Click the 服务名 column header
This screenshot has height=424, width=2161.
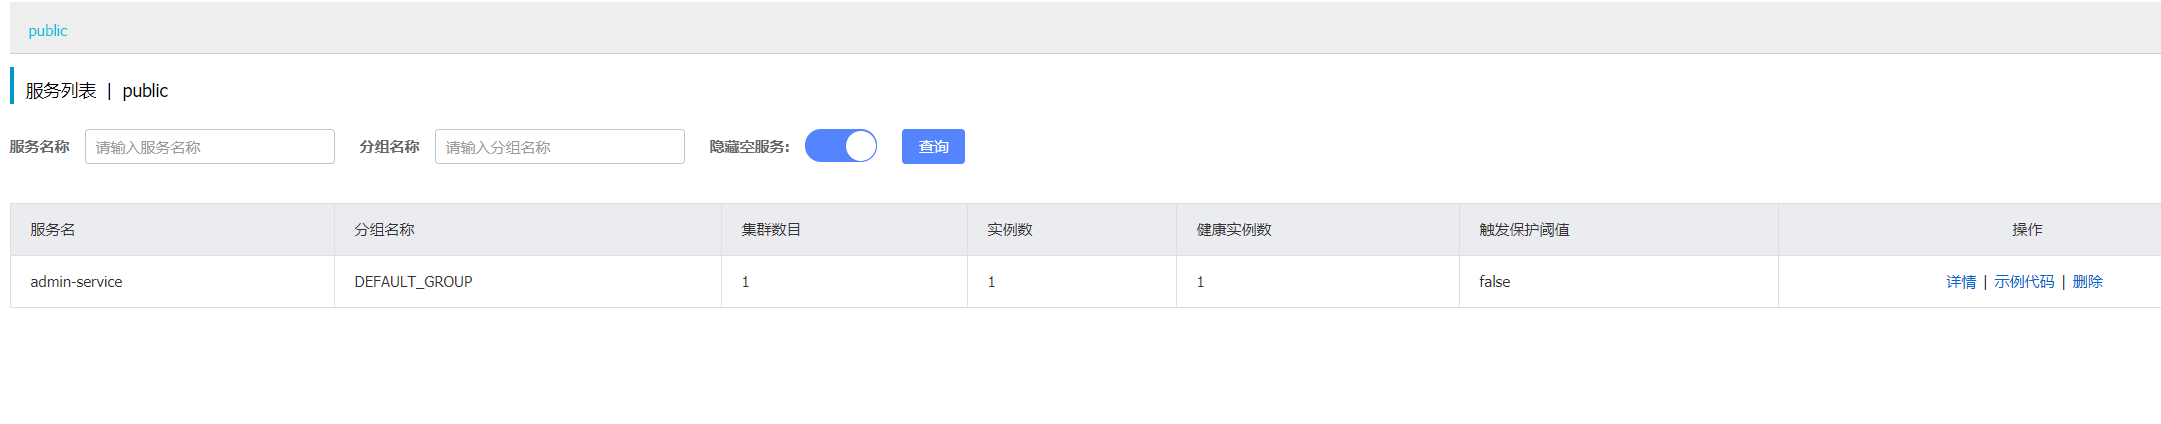click(53, 230)
